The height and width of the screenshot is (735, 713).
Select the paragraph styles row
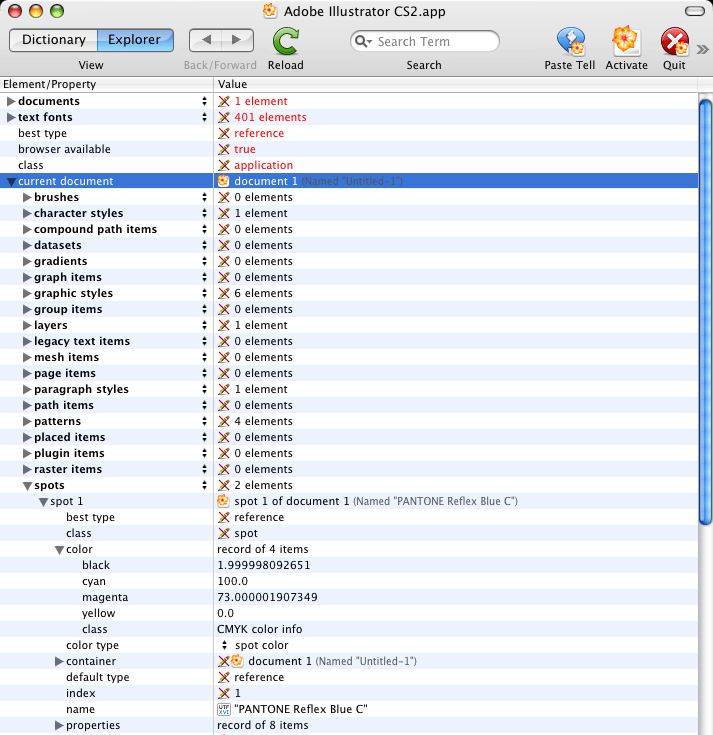click(x=349, y=389)
